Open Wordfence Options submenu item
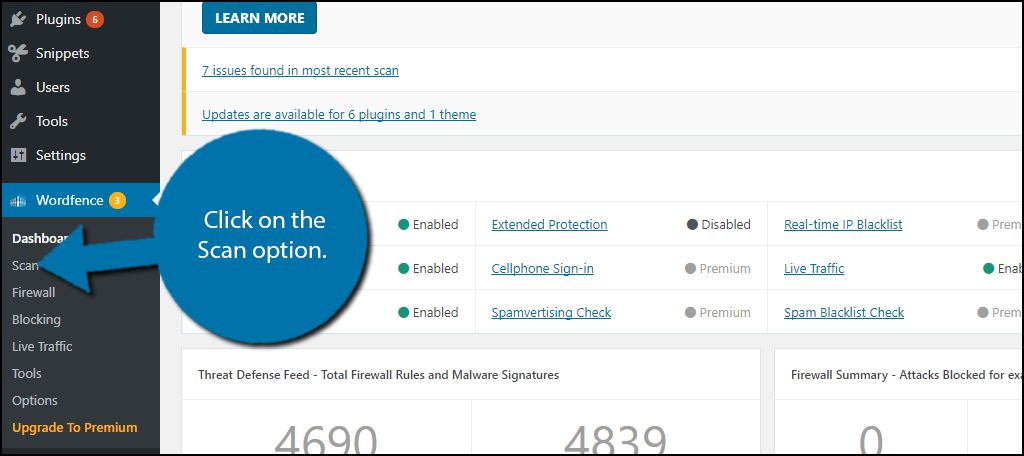The width and height of the screenshot is (1024, 456). (35, 400)
